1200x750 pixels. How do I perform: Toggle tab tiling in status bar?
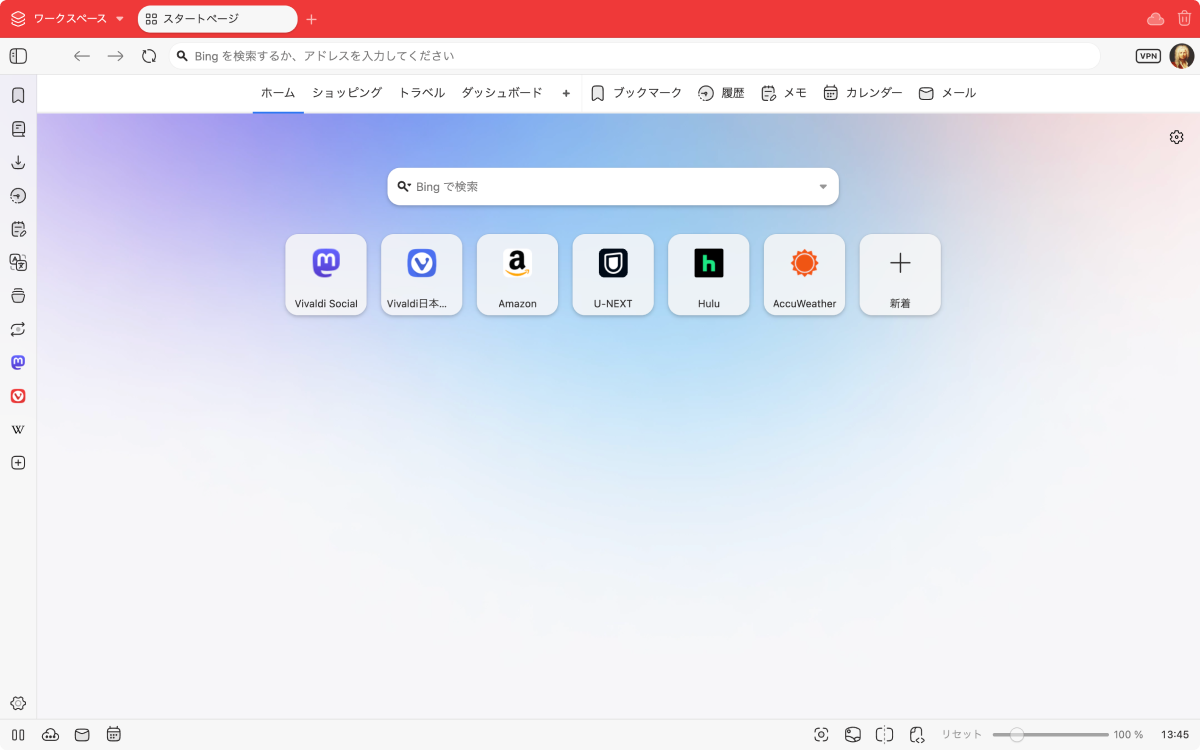884,735
